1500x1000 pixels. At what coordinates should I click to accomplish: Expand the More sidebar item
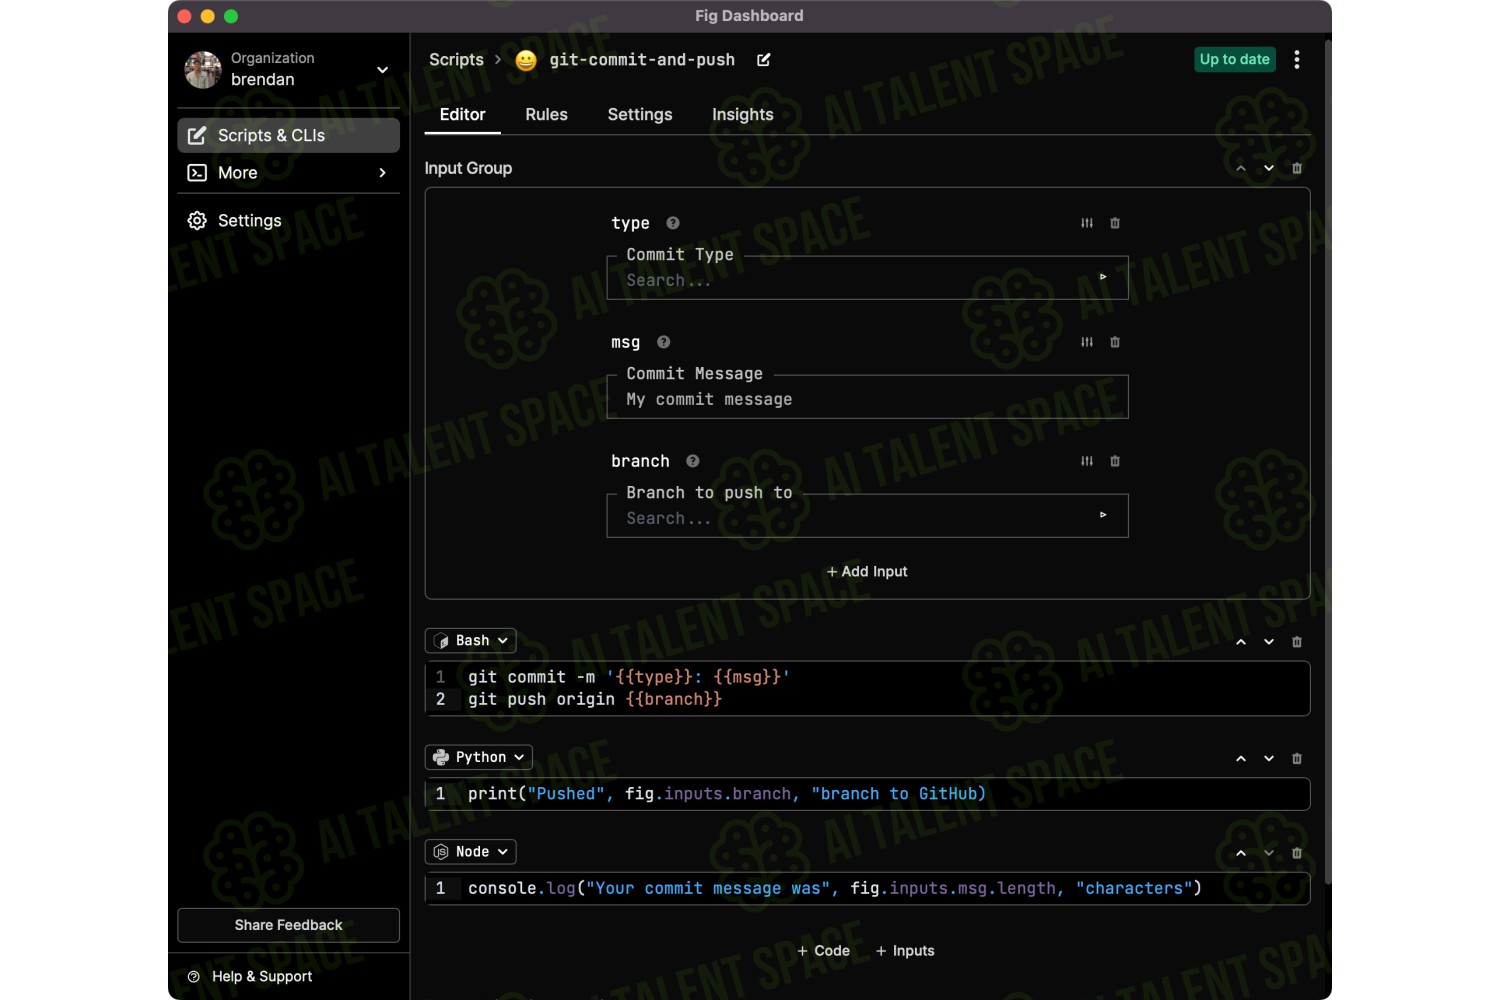288,173
